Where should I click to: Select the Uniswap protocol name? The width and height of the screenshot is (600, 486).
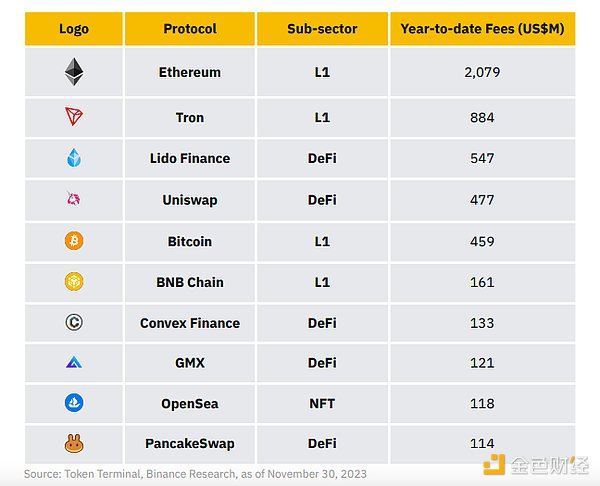(x=190, y=200)
